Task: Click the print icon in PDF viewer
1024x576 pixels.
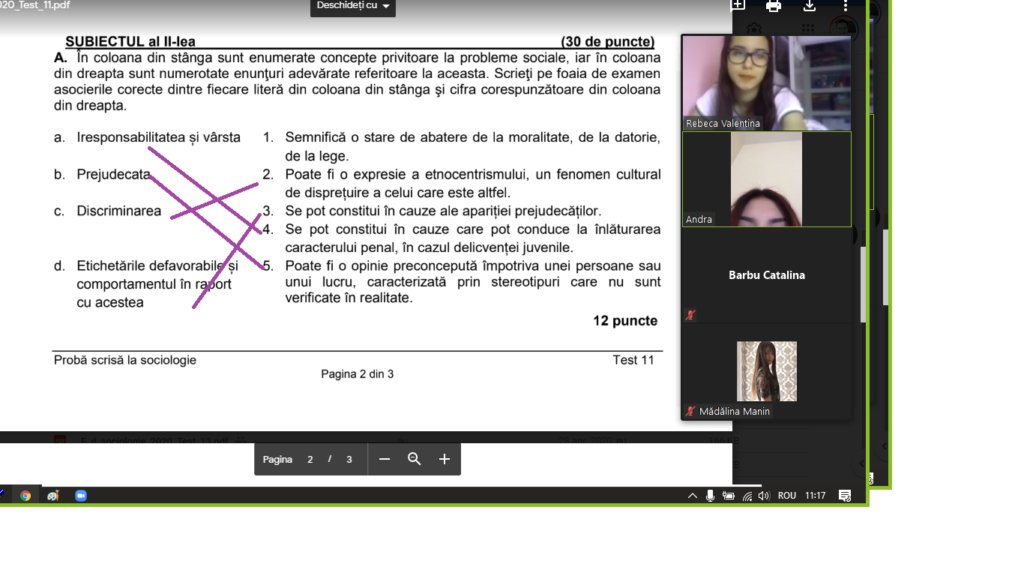Action: tap(773, 6)
